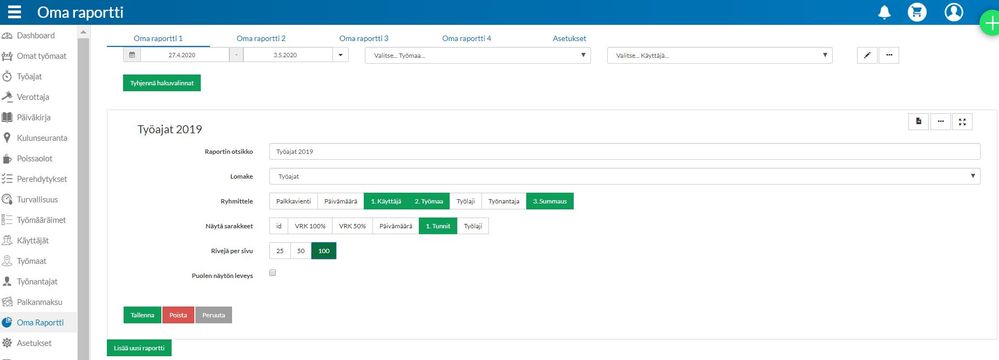Open Asetukset in sidebar
The image size is (999, 360).
[x=34, y=343]
